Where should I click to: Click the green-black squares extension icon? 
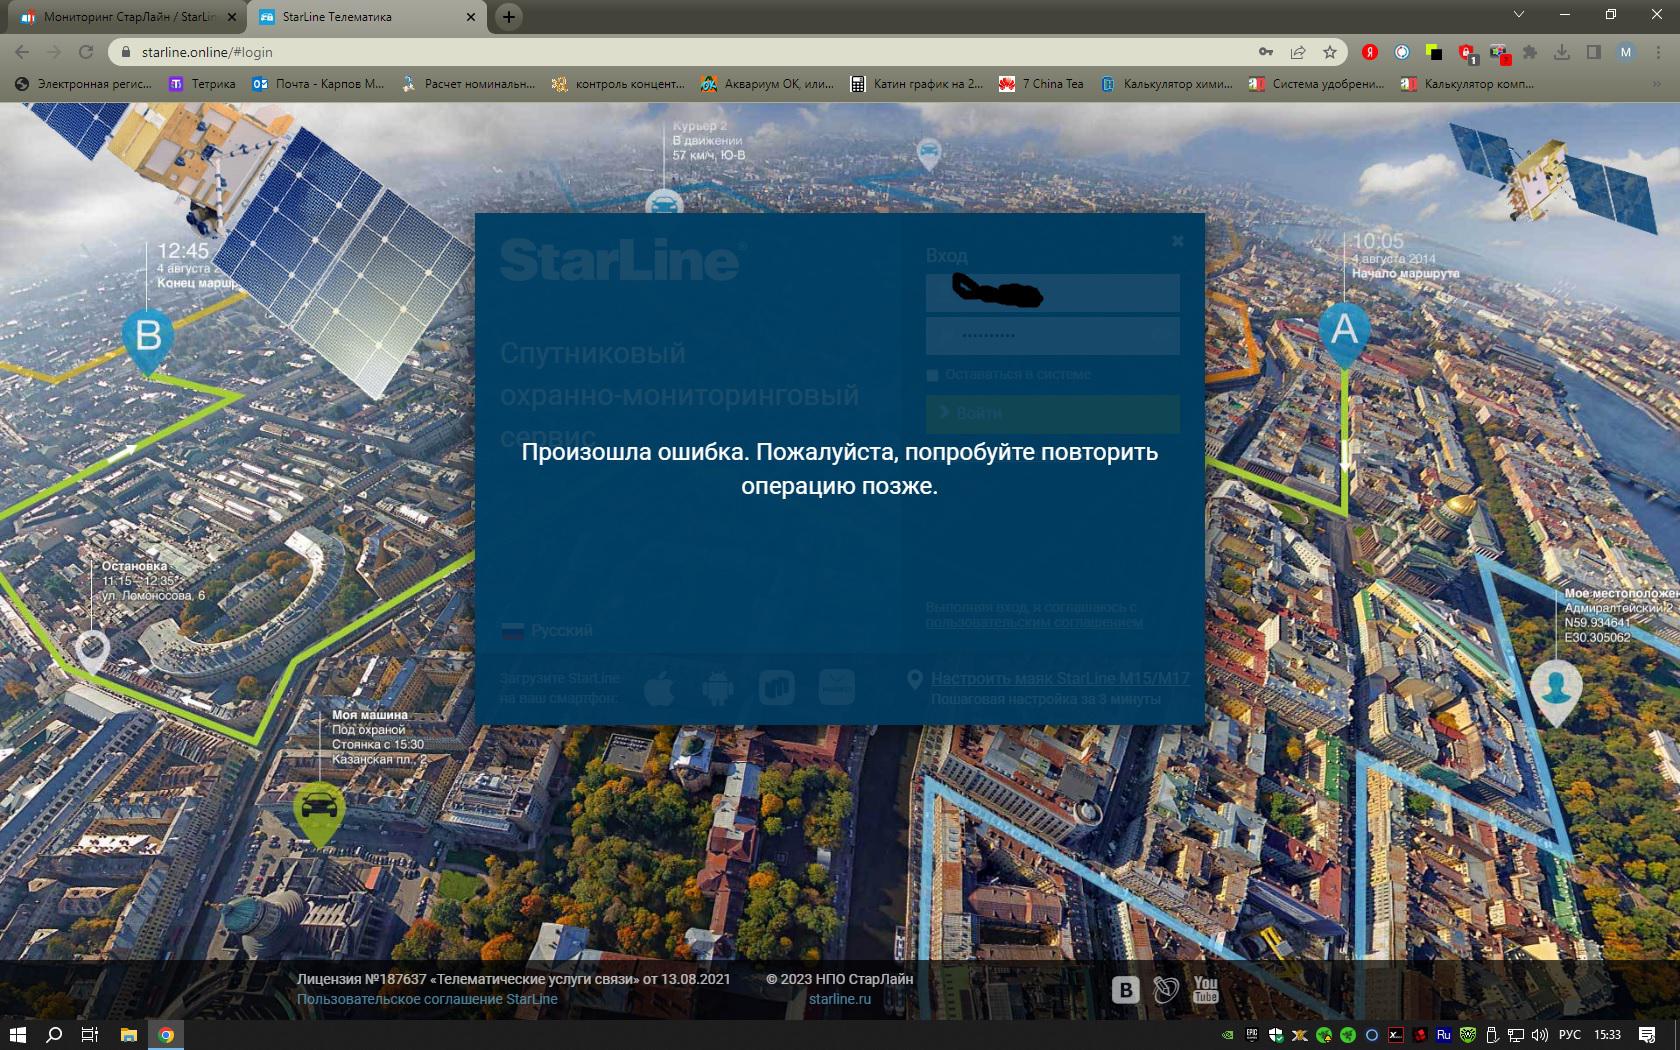tap(1434, 52)
